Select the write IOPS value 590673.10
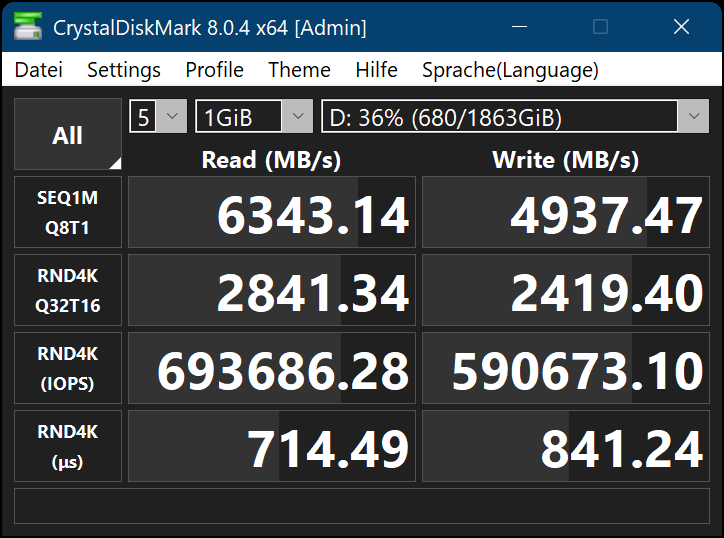 pyautogui.click(x=566, y=368)
